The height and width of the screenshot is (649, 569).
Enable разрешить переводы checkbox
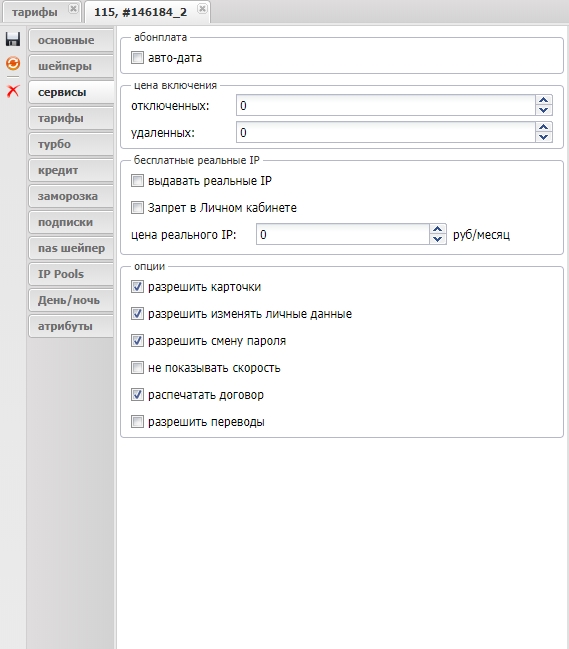point(137,421)
